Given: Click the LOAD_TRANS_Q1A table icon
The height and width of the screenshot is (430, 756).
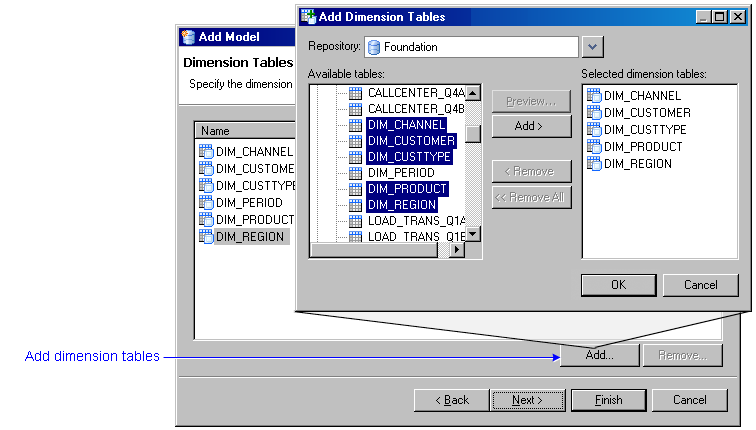Looking at the screenshot, I should coord(355,221).
